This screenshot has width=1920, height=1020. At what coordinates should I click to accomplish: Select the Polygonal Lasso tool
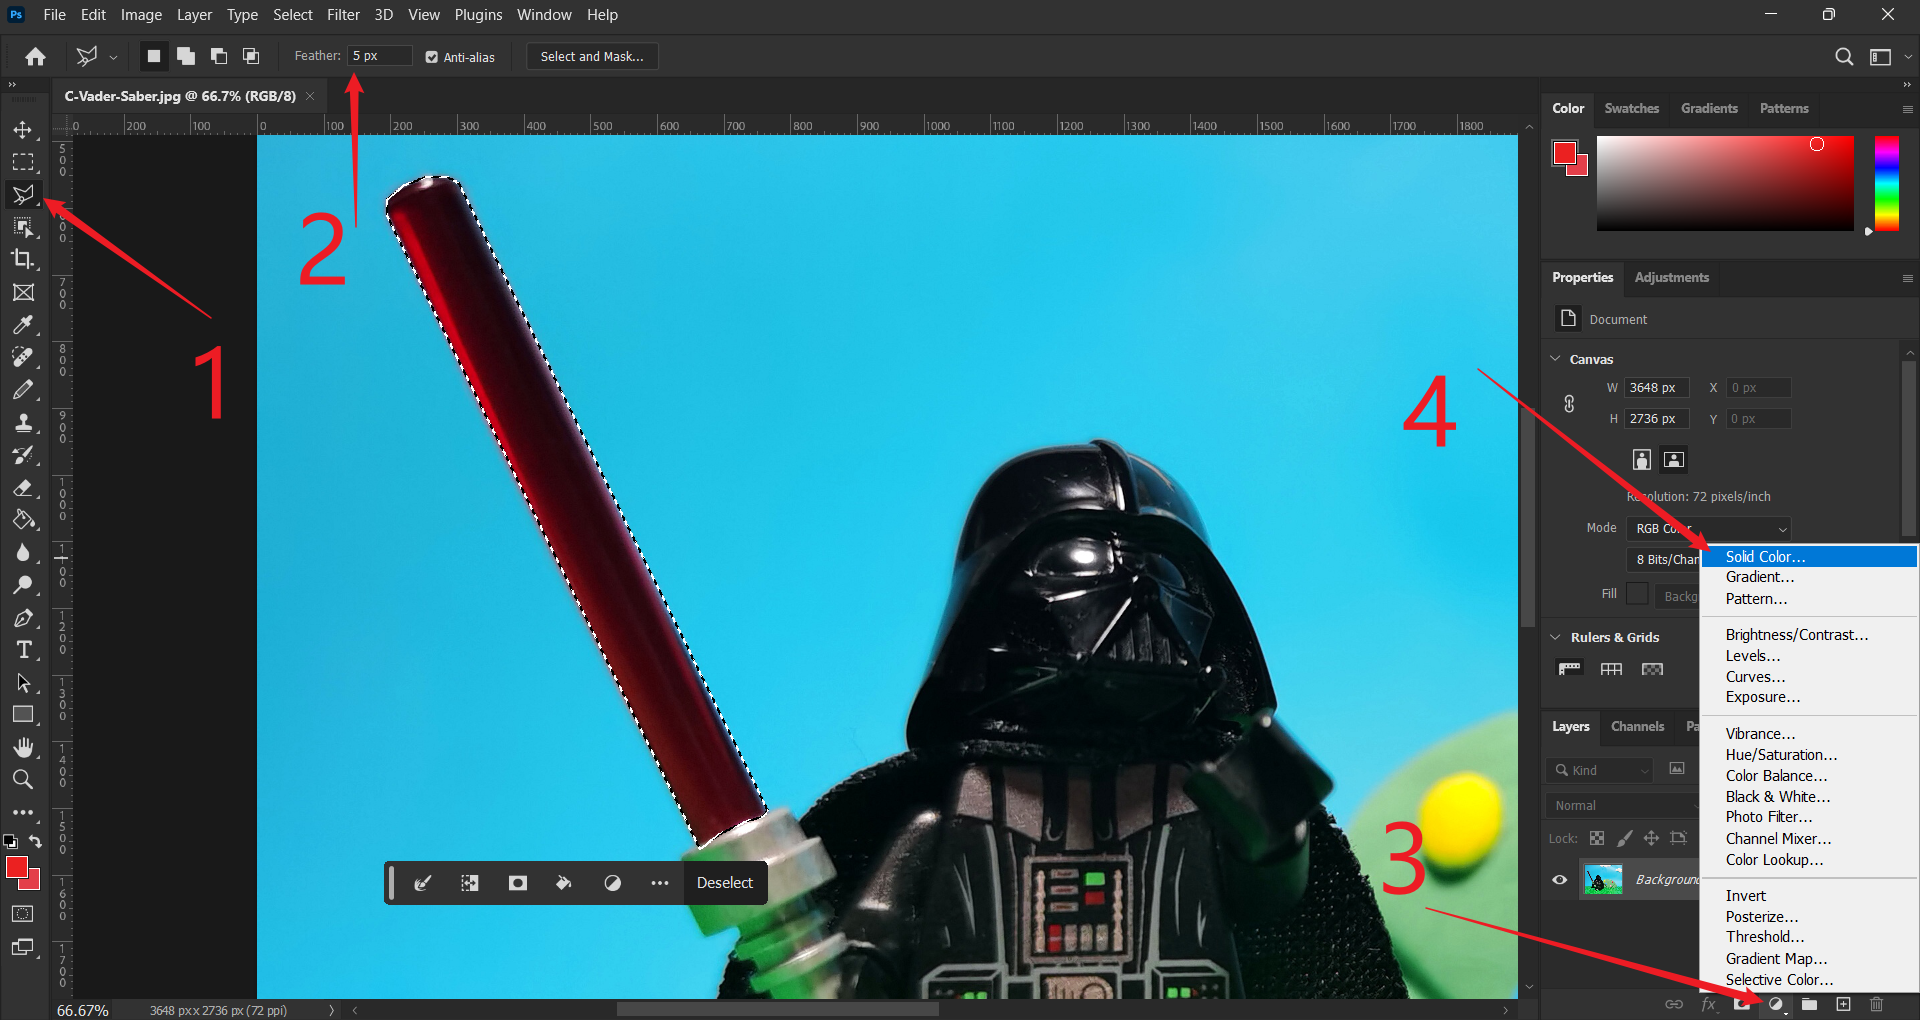[x=23, y=195]
